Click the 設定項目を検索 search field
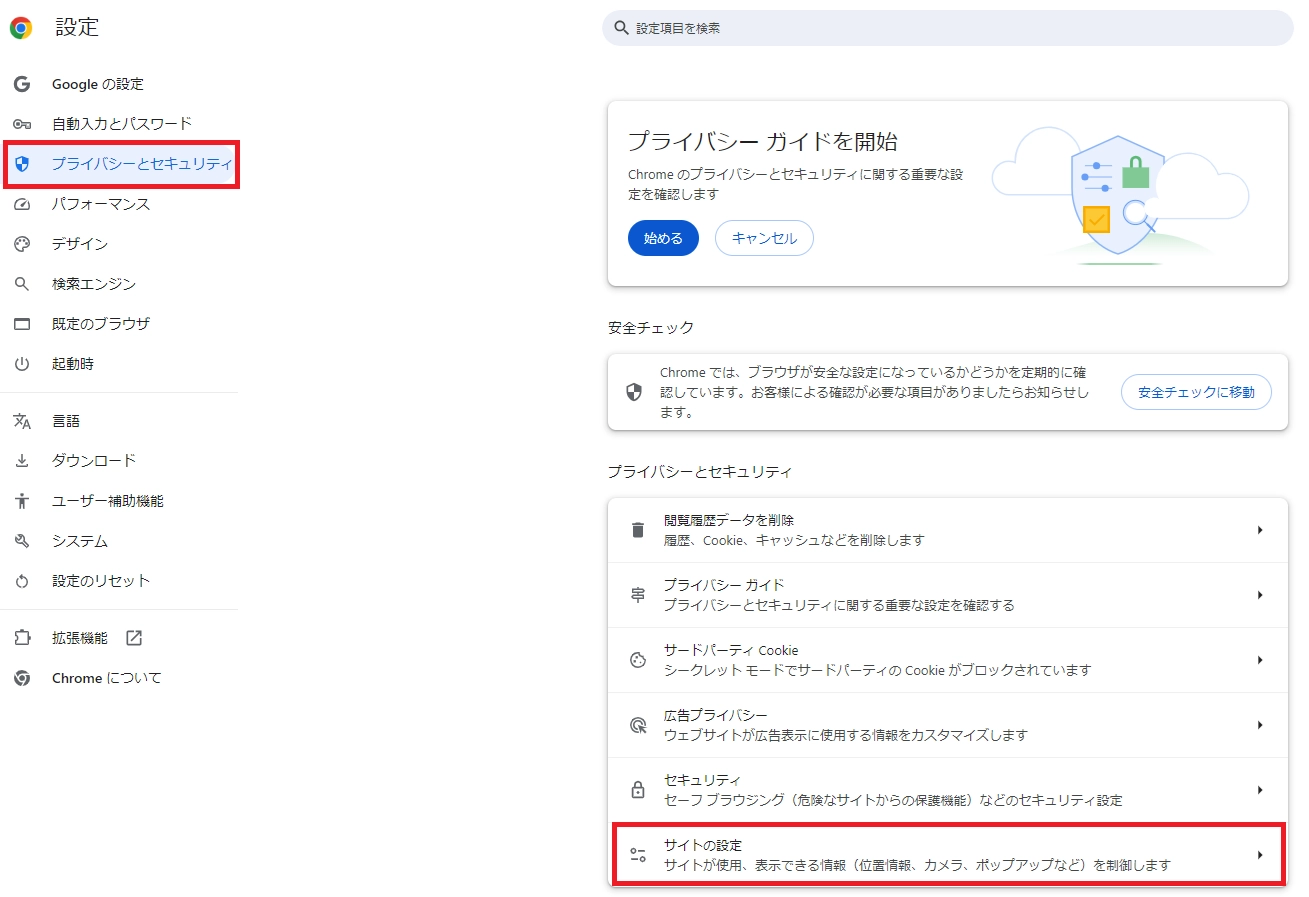Viewport: 1309px width, 897px height. (x=947, y=28)
